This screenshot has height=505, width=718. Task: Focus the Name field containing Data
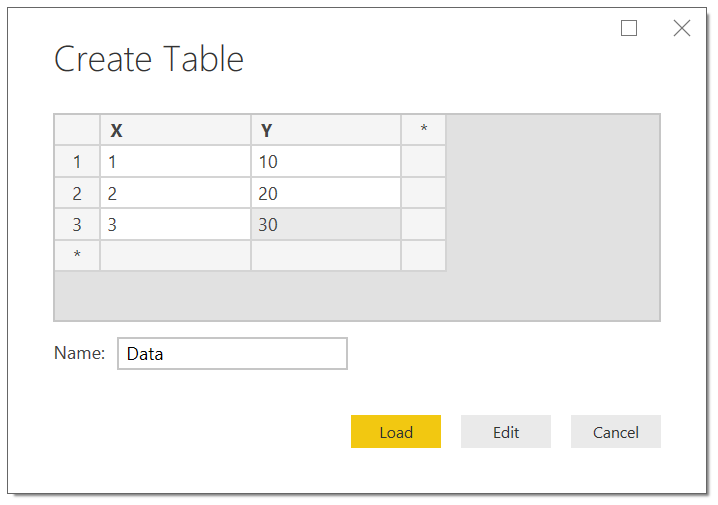(x=232, y=353)
